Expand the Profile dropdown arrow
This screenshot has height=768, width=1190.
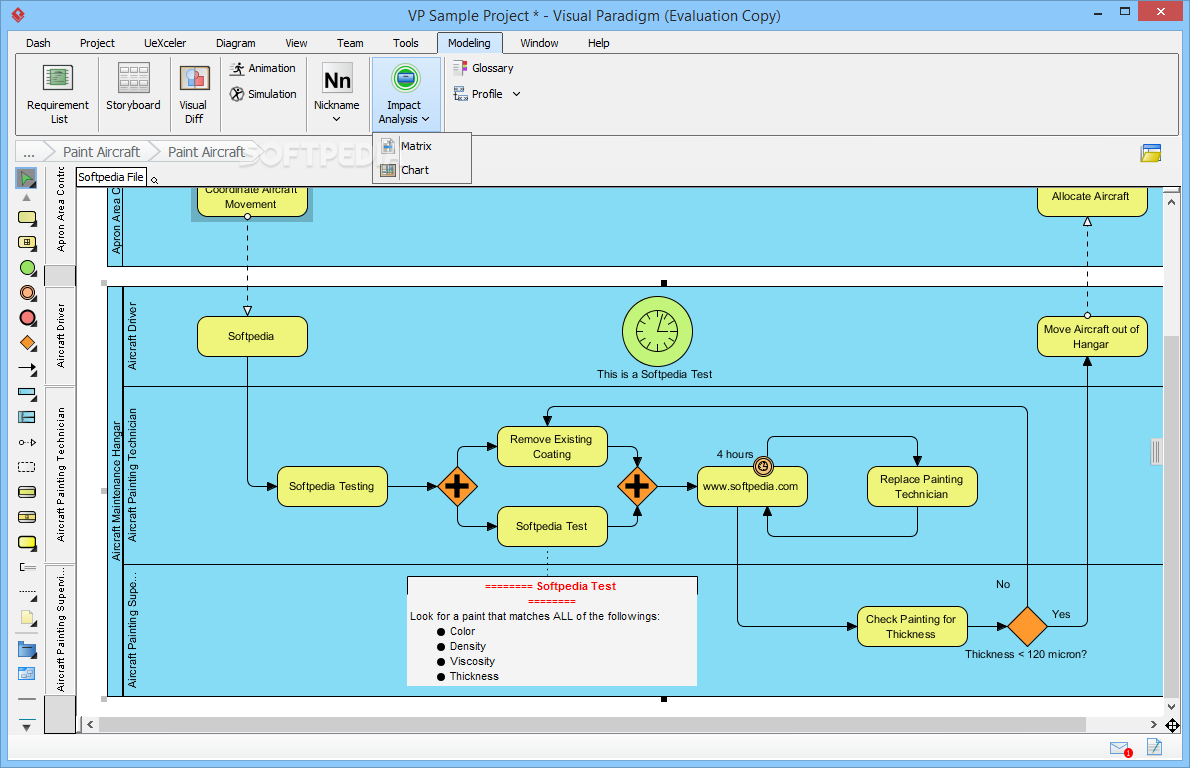pyautogui.click(x=517, y=94)
